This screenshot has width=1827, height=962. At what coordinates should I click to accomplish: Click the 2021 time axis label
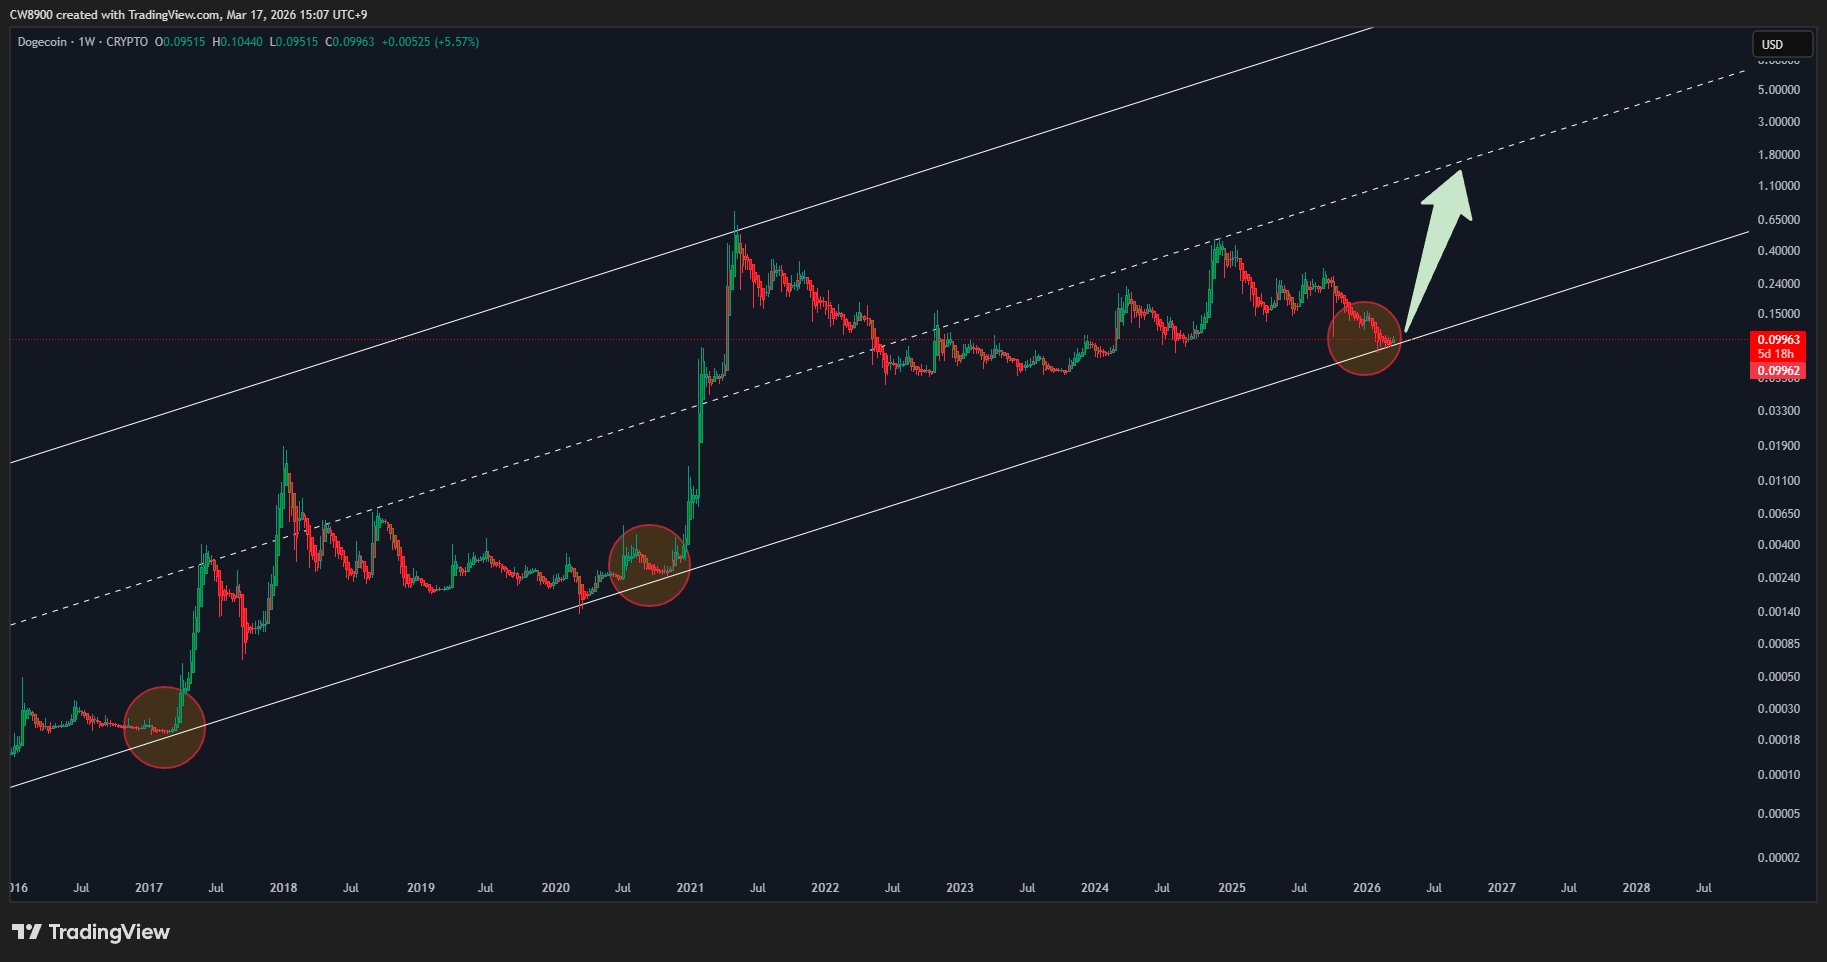click(690, 888)
